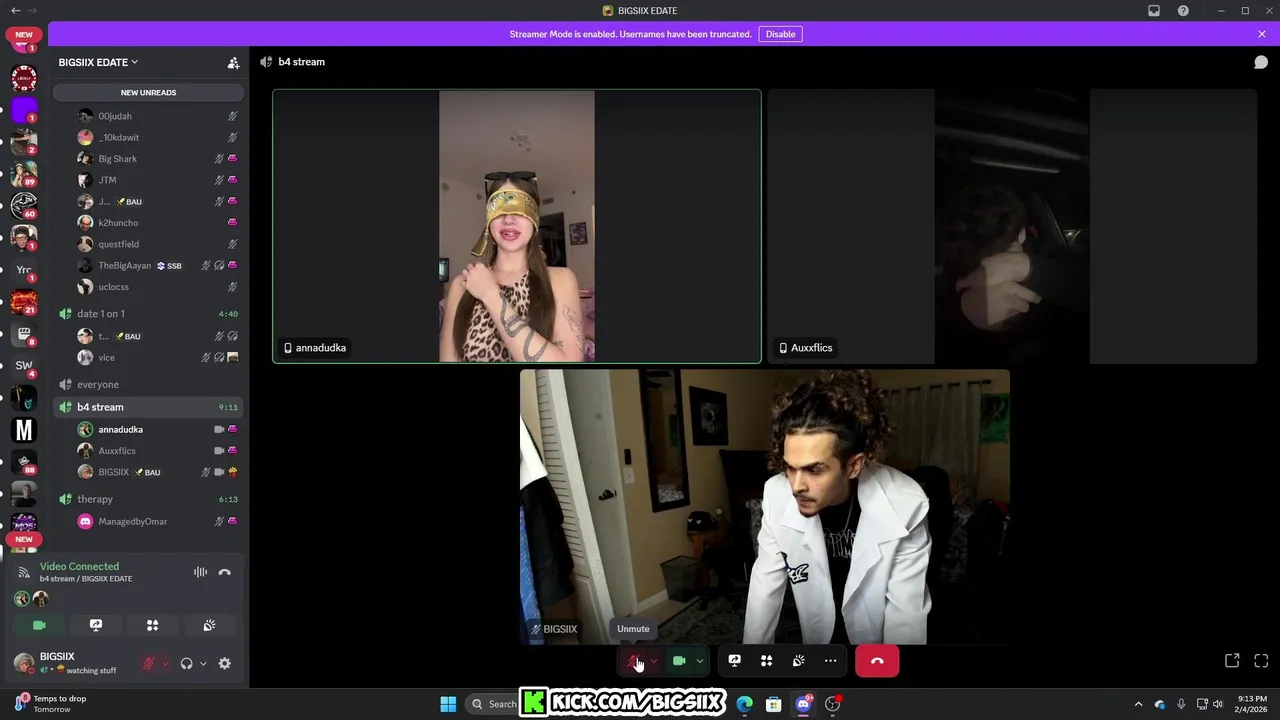Focus the annadudka video tile
This screenshot has height=720, width=1280.
[517, 226]
